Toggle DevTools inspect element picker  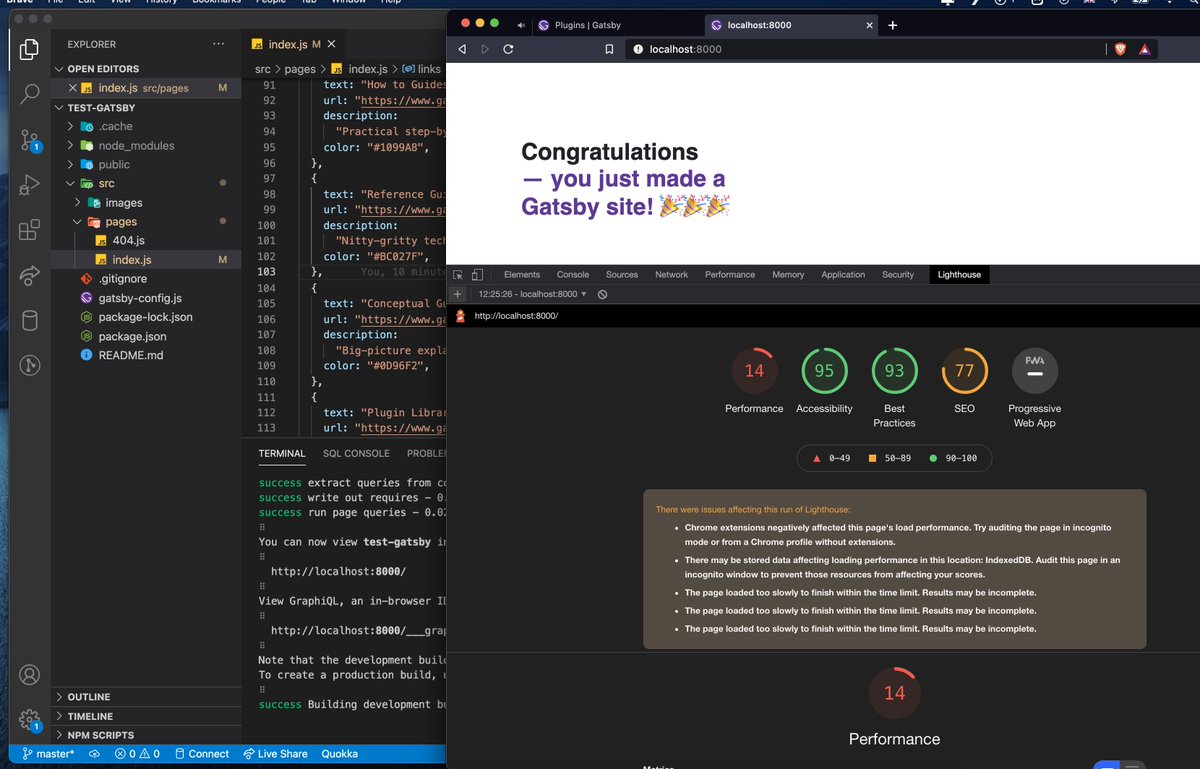458,274
